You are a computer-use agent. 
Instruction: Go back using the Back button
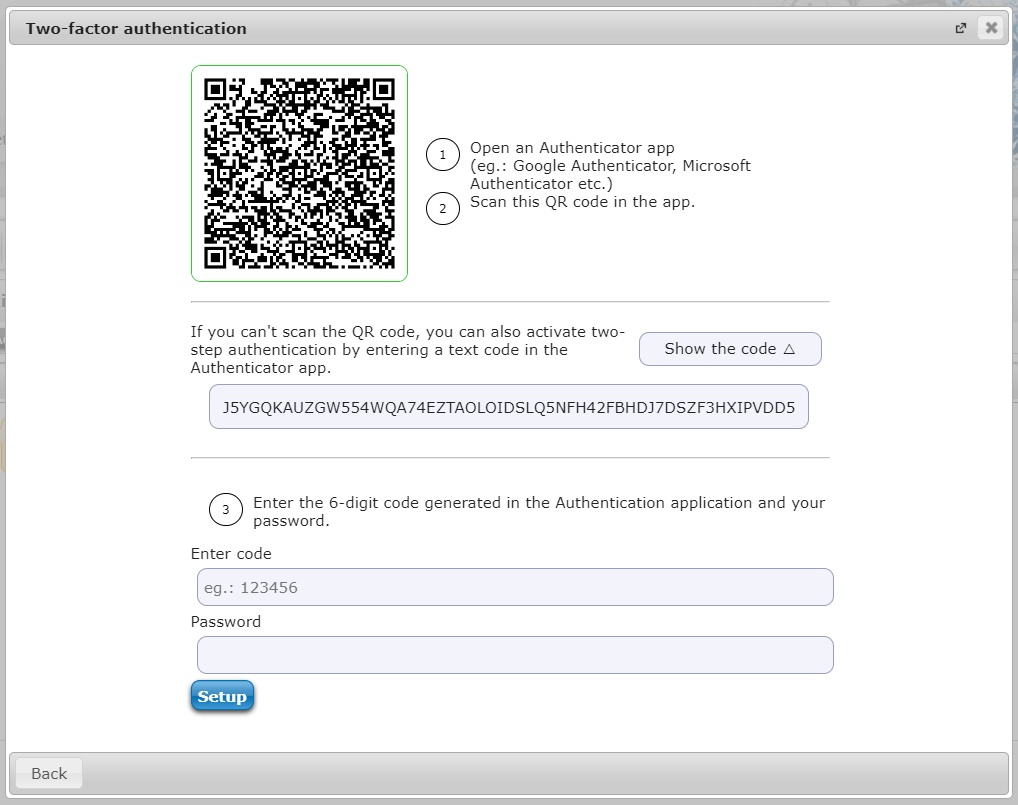click(x=49, y=773)
